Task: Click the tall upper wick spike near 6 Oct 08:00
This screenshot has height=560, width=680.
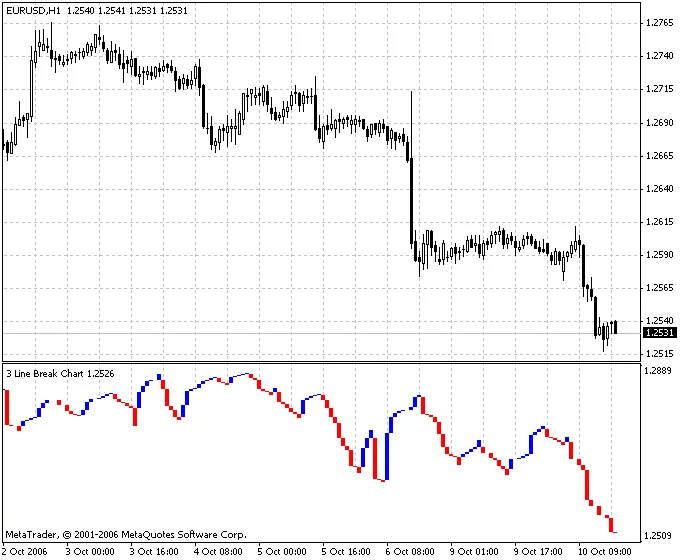Action: click(411, 100)
